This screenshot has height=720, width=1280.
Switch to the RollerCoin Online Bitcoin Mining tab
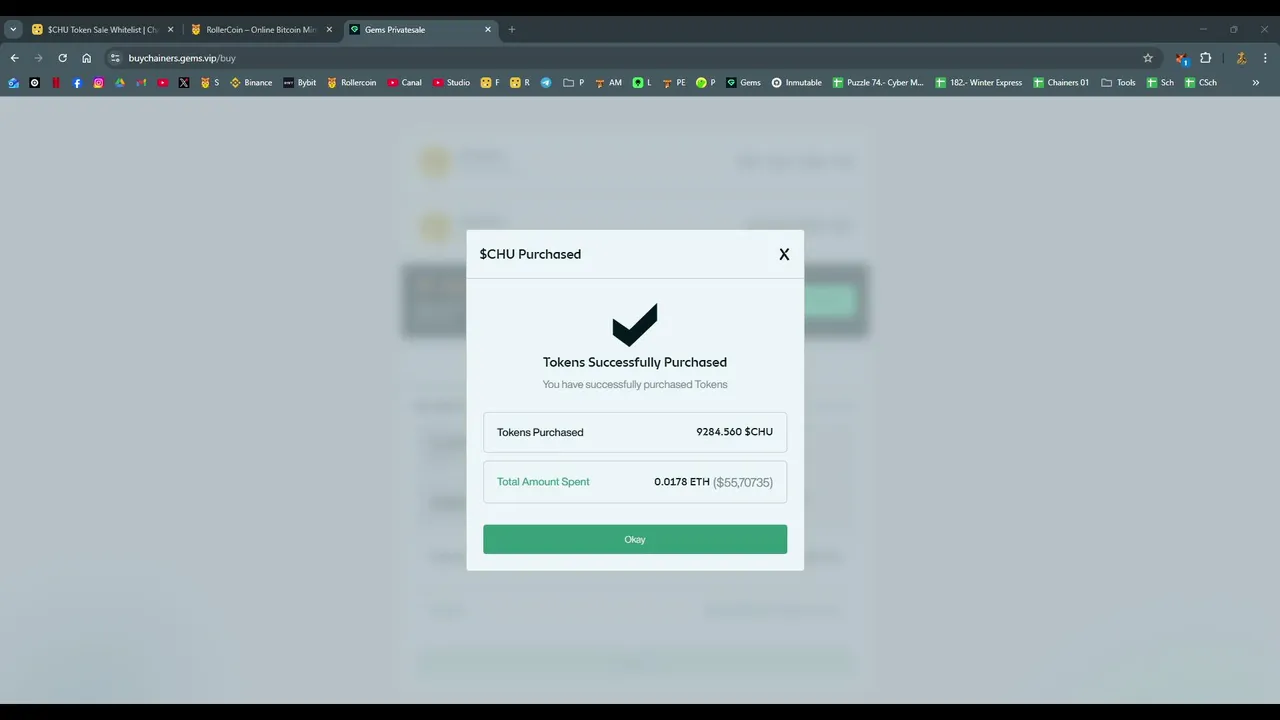260,30
